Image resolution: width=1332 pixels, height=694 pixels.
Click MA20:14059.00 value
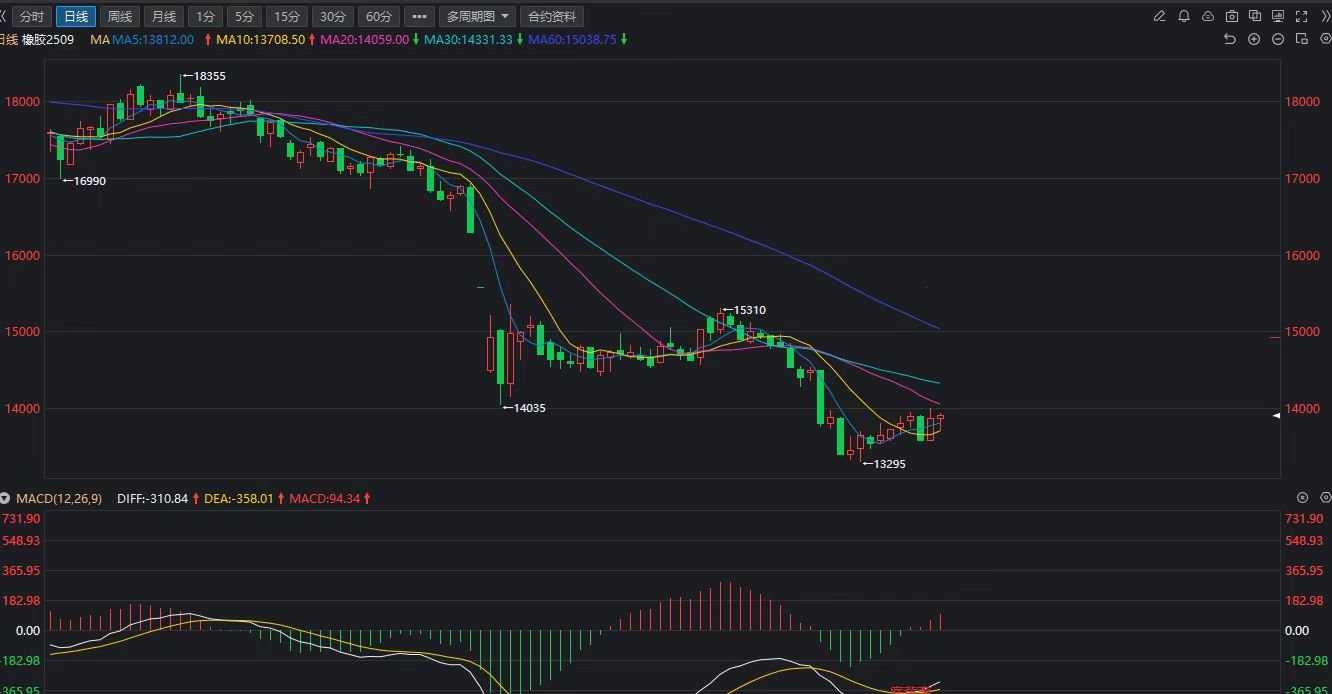(x=364, y=39)
